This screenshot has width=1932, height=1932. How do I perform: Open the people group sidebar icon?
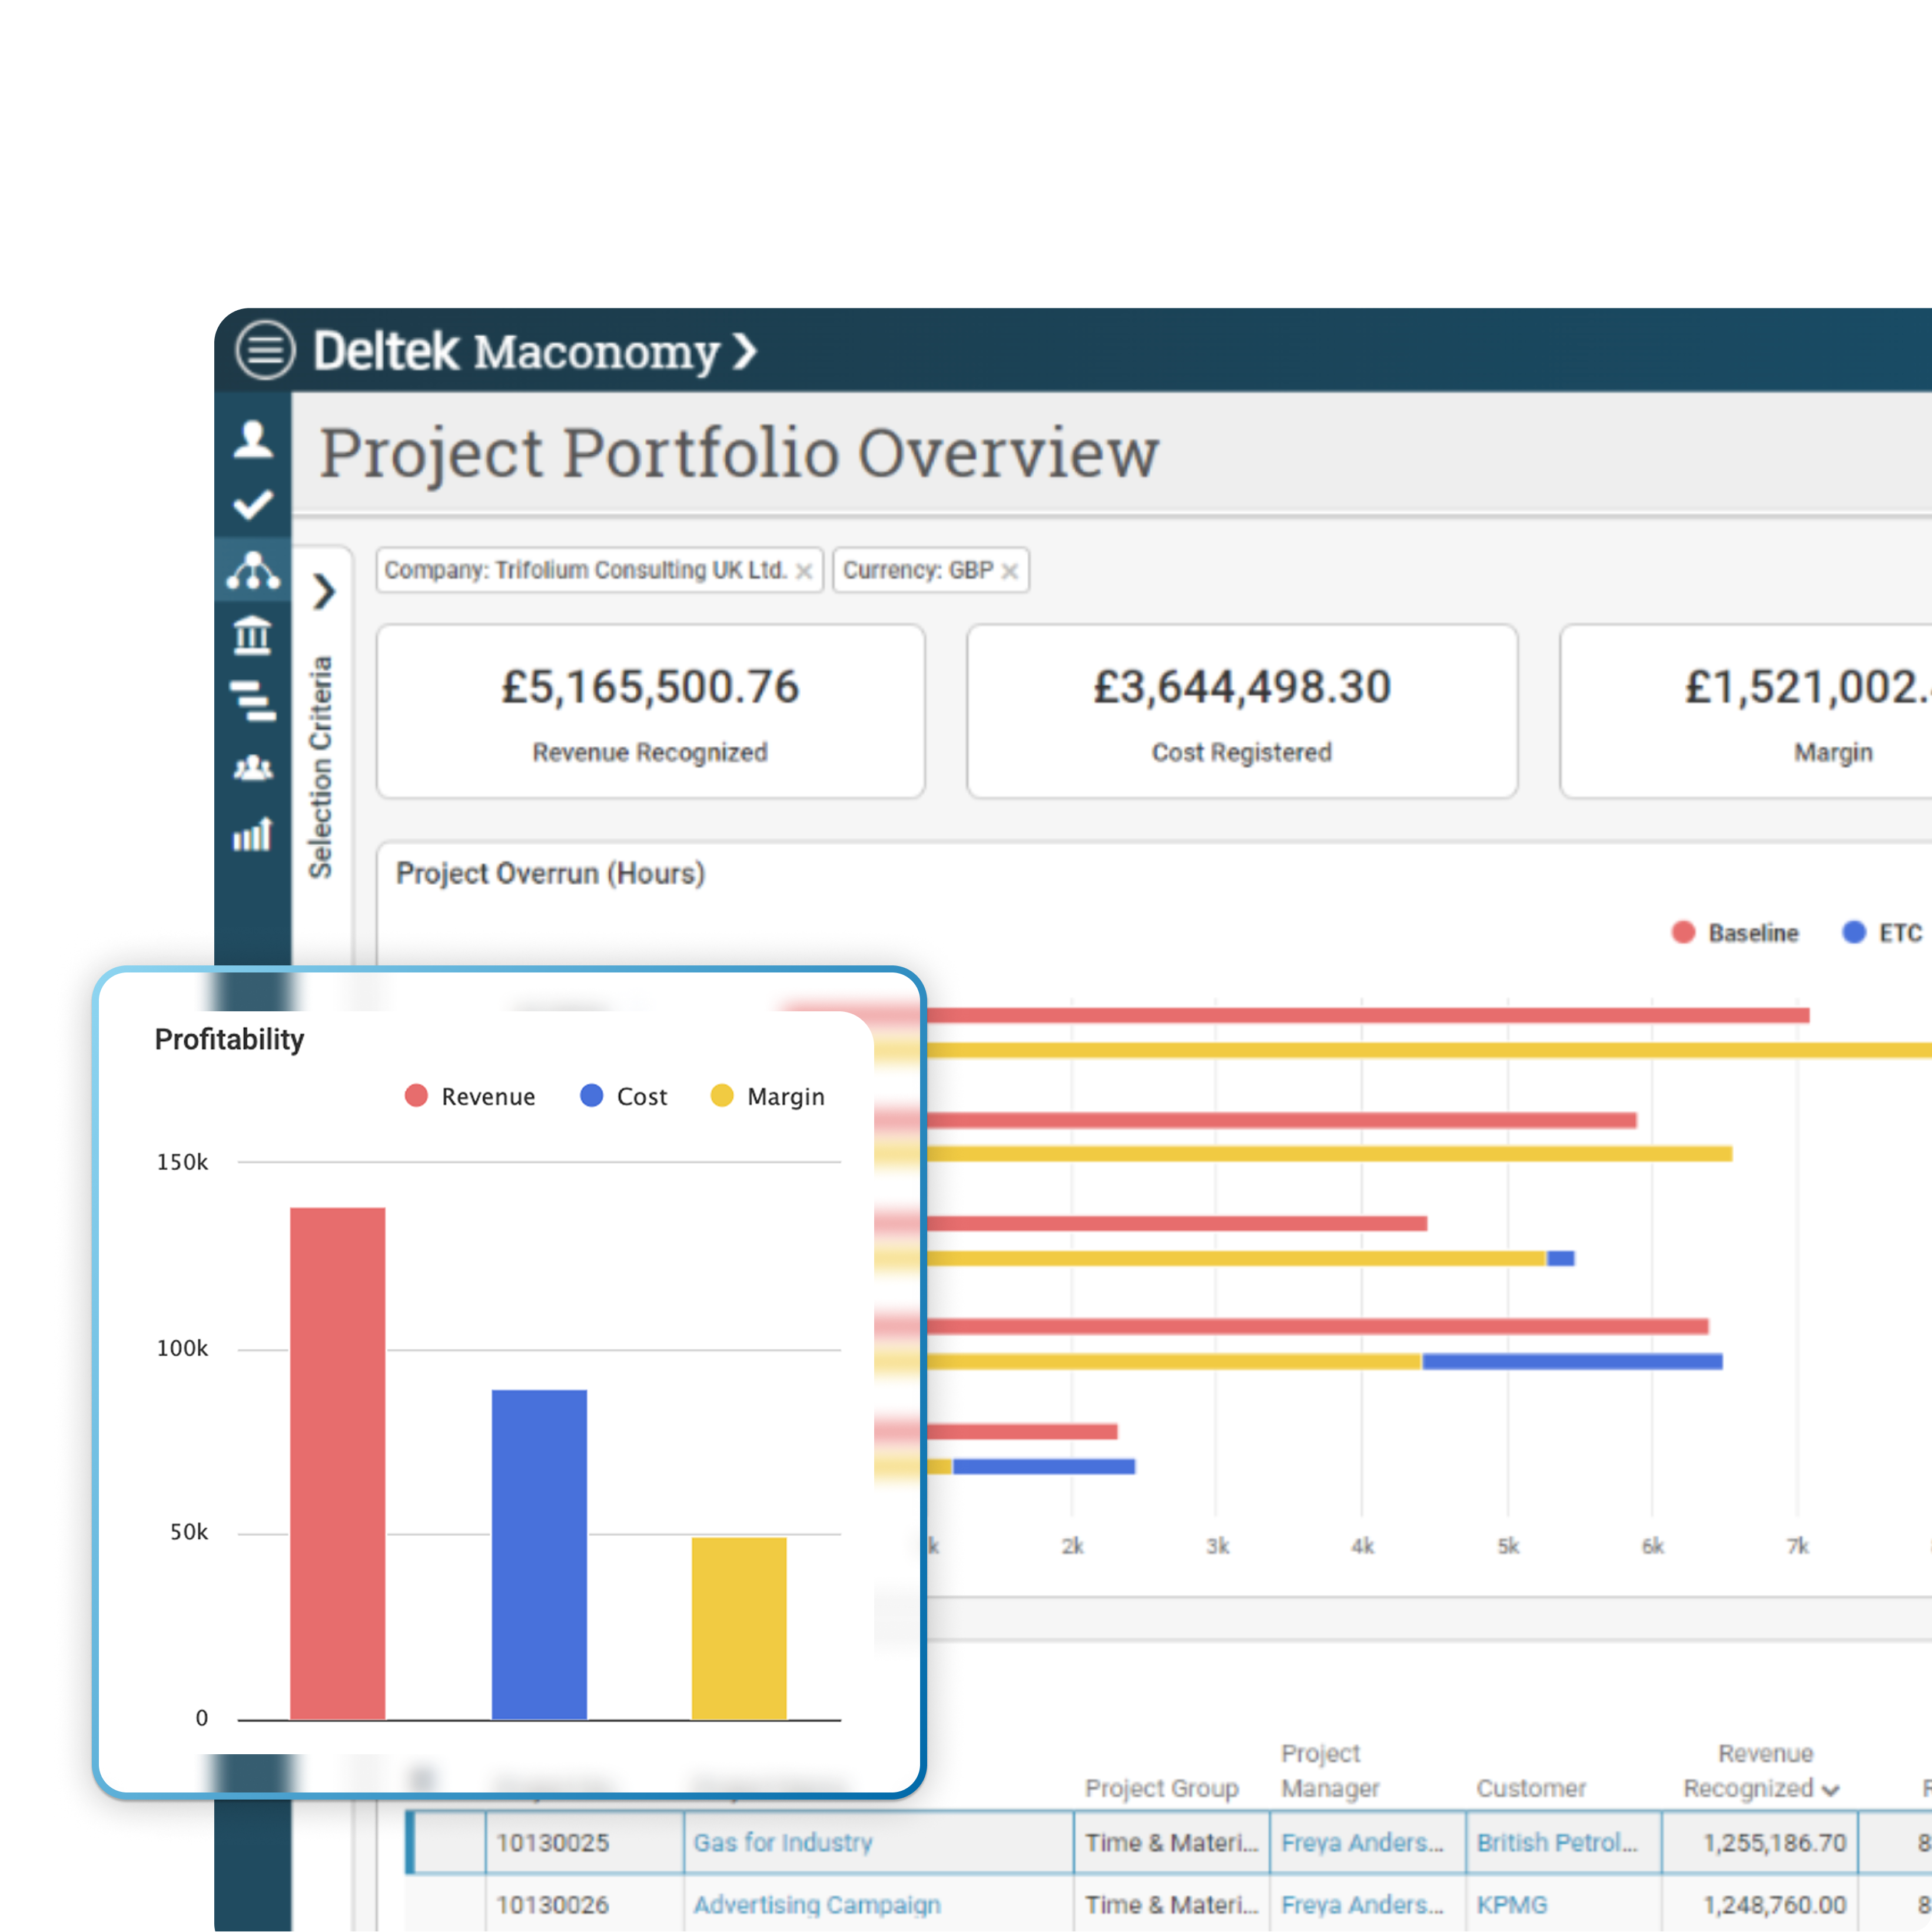[x=253, y=768]
